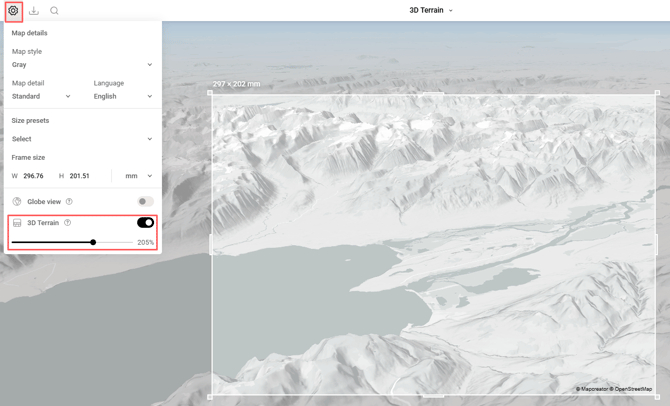Change the Language English dropdown

(x=123, y=97)
